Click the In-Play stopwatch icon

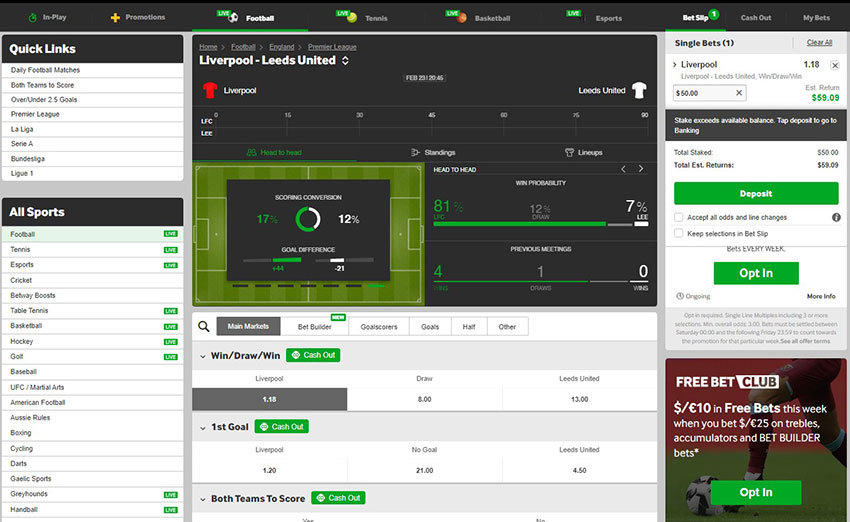[33, 18]
